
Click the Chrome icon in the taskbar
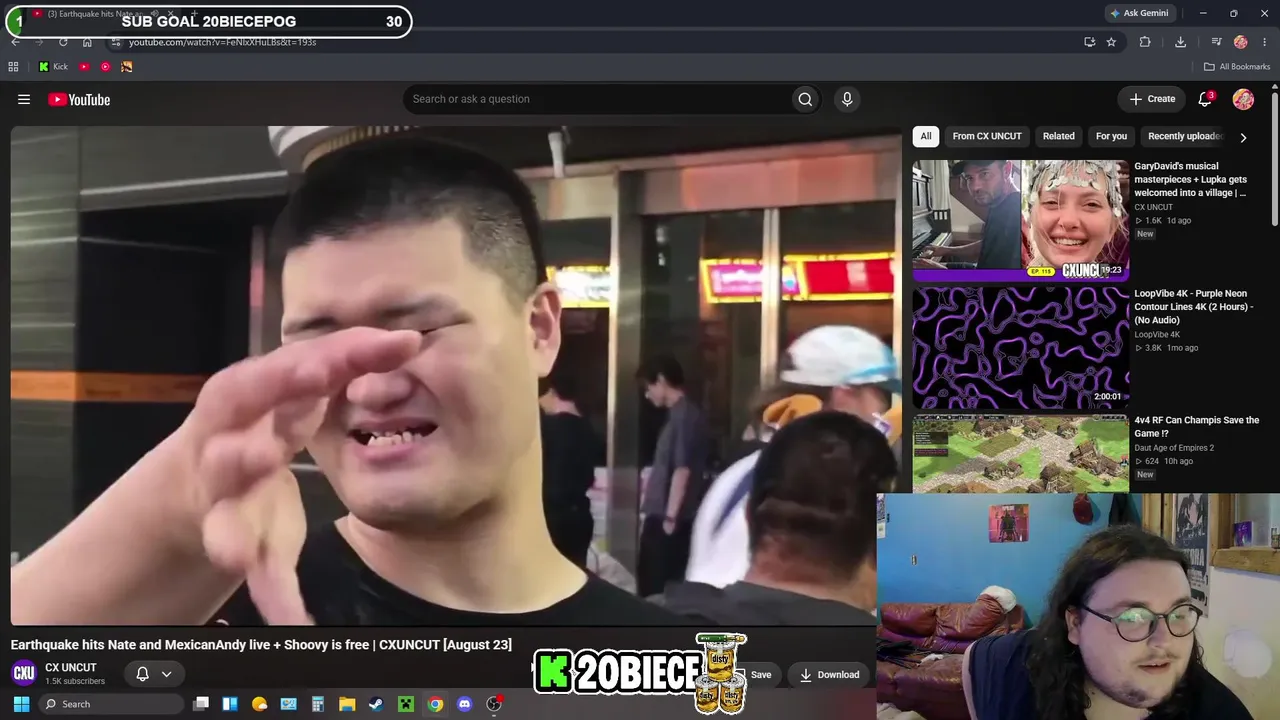435,704
